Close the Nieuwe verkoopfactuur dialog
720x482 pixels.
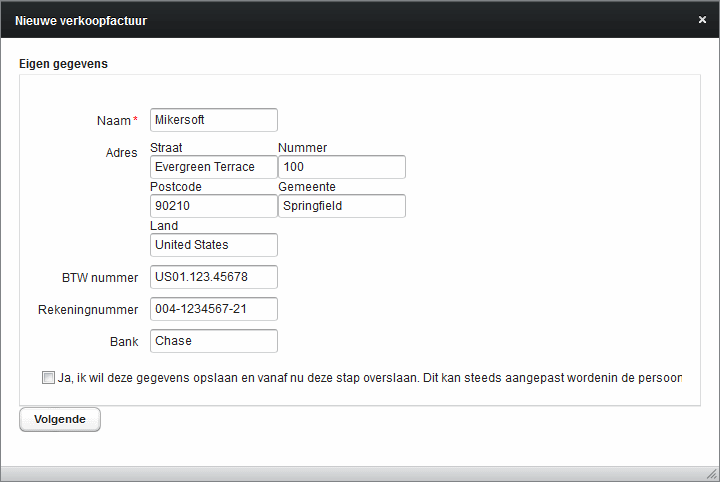[702, 20]
